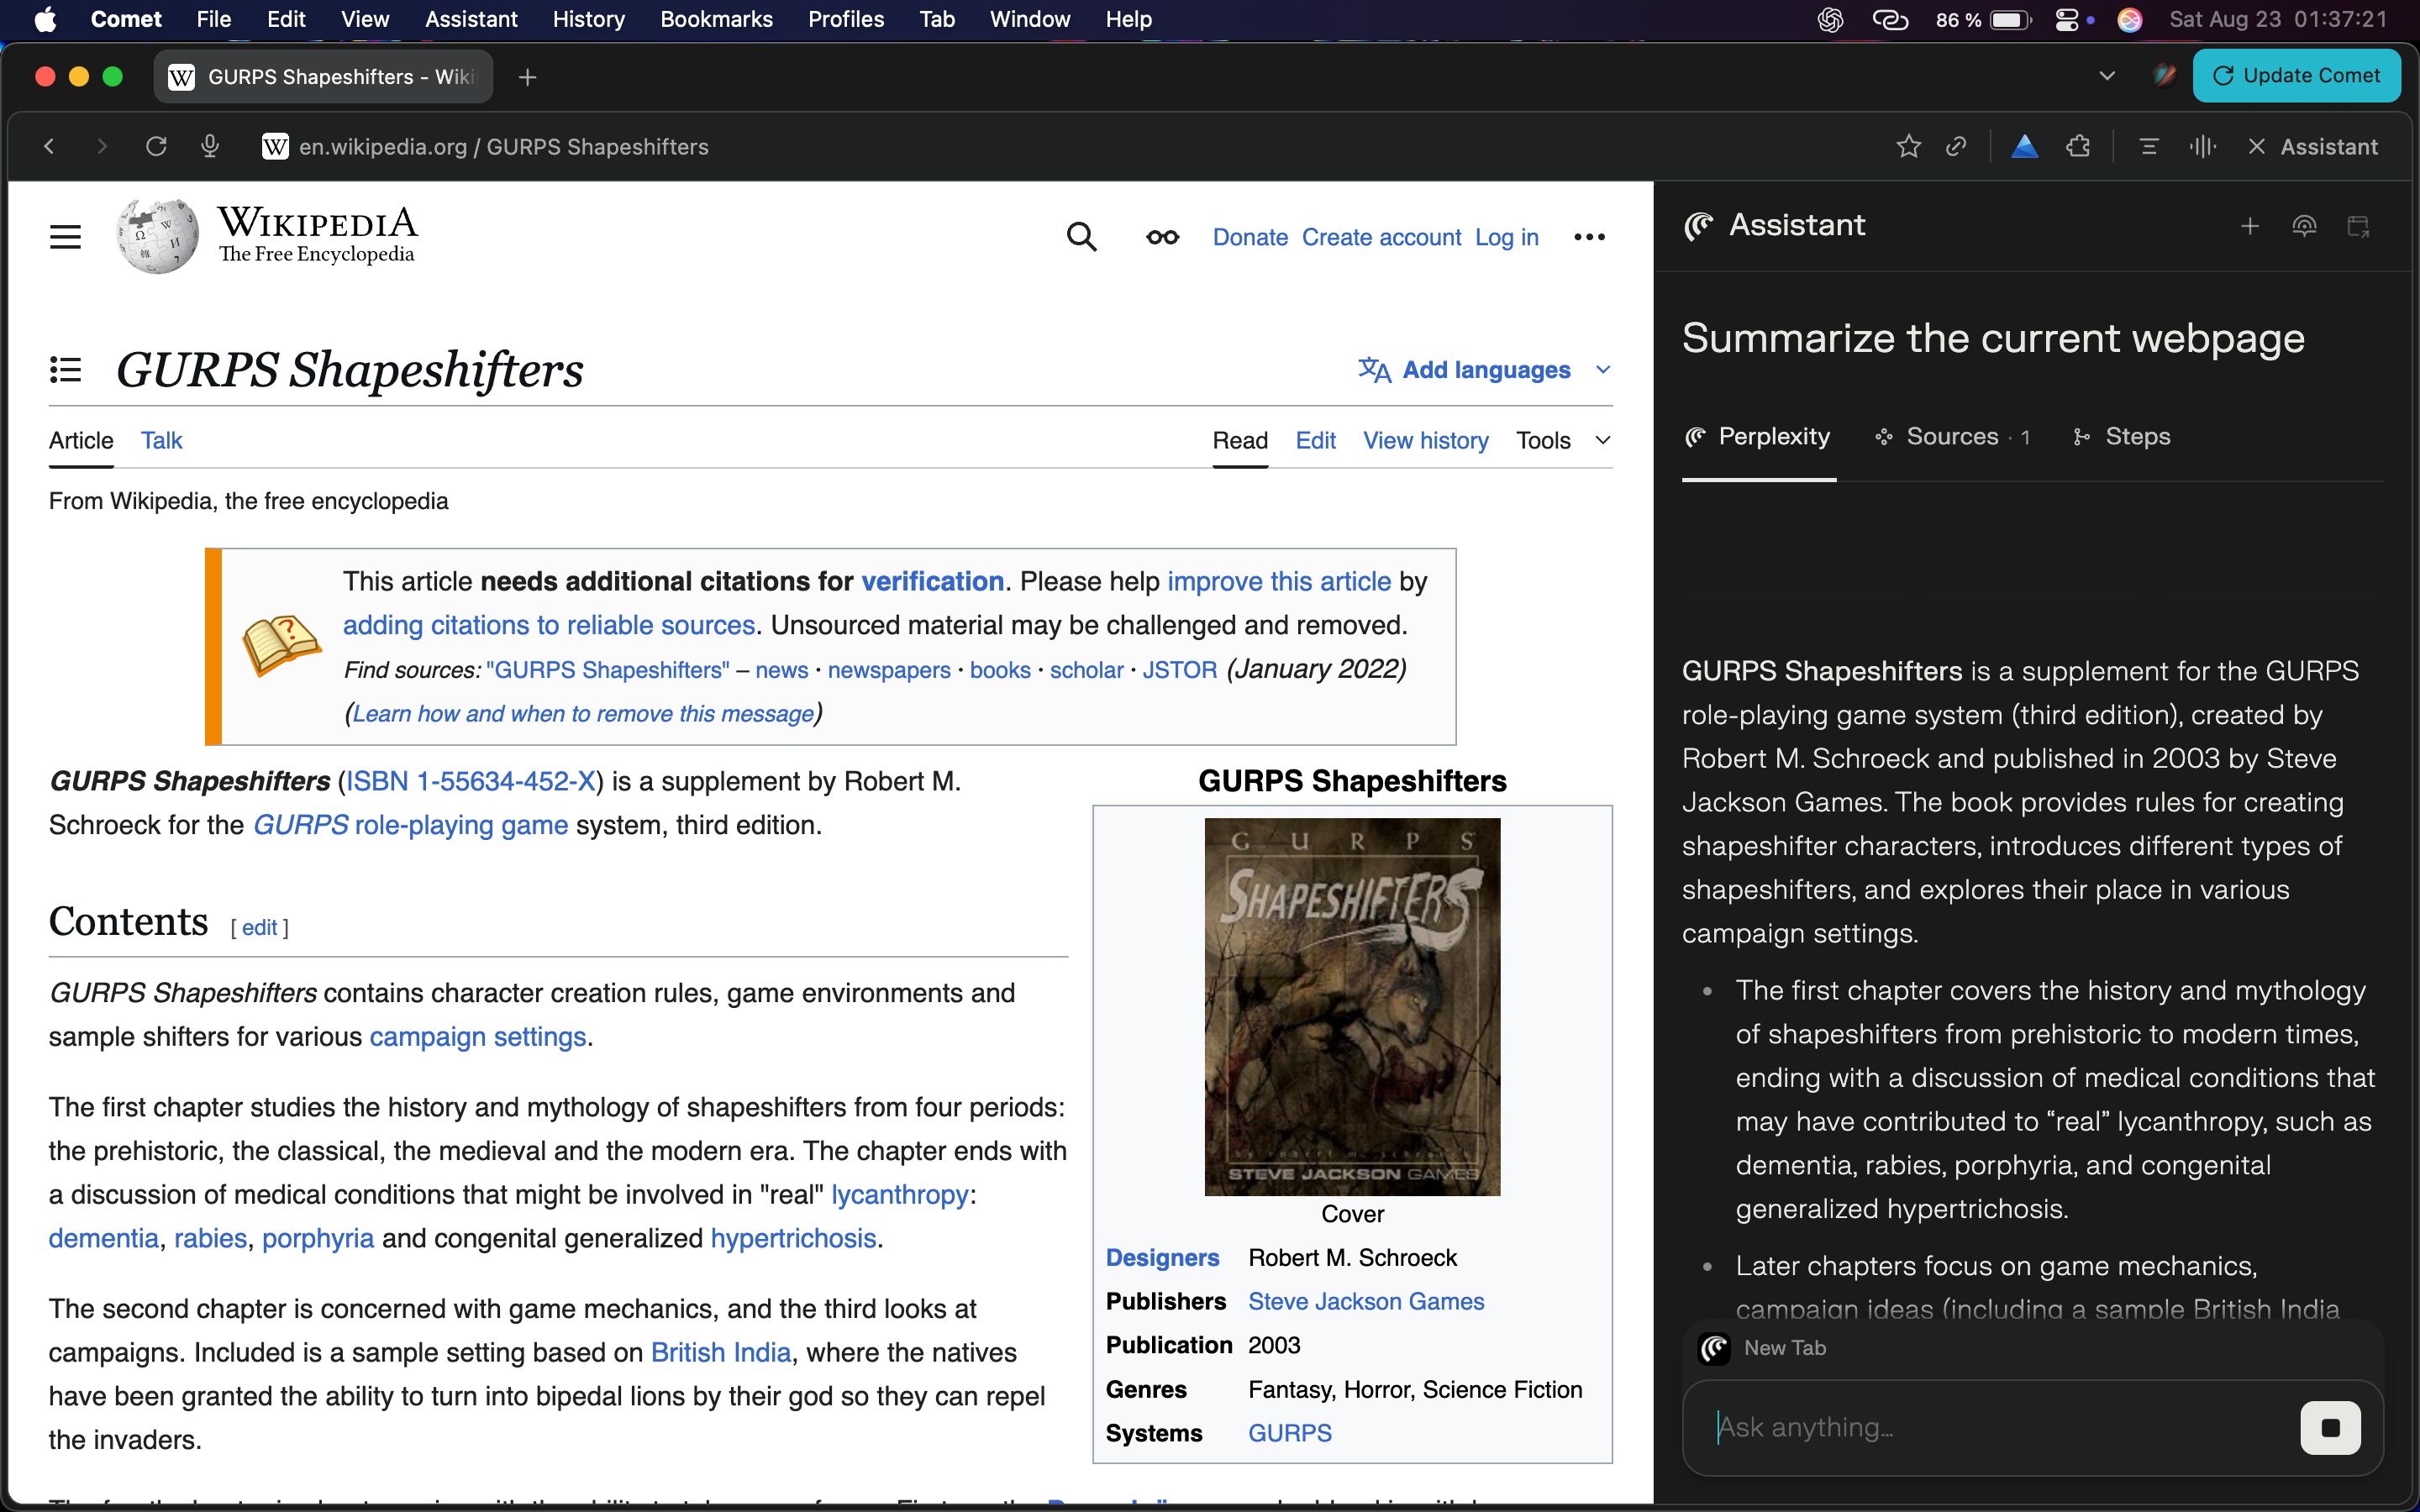This screenshot has height=1512, width=2420.
Task: Click the Log in link
Action: [1506, 237]
